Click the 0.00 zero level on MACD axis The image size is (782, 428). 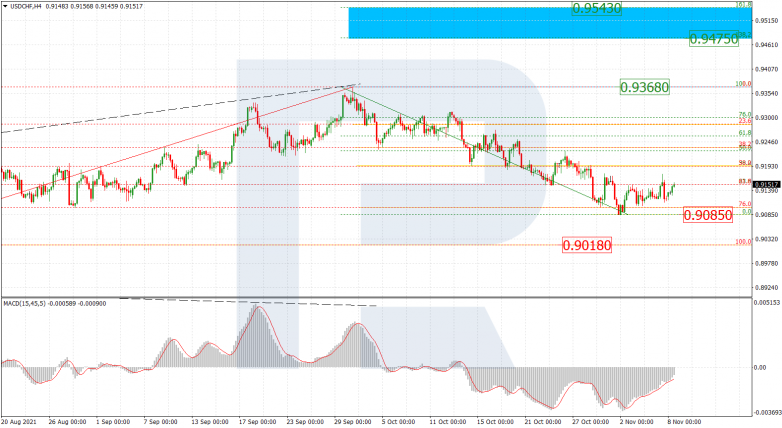click(761, 368)
